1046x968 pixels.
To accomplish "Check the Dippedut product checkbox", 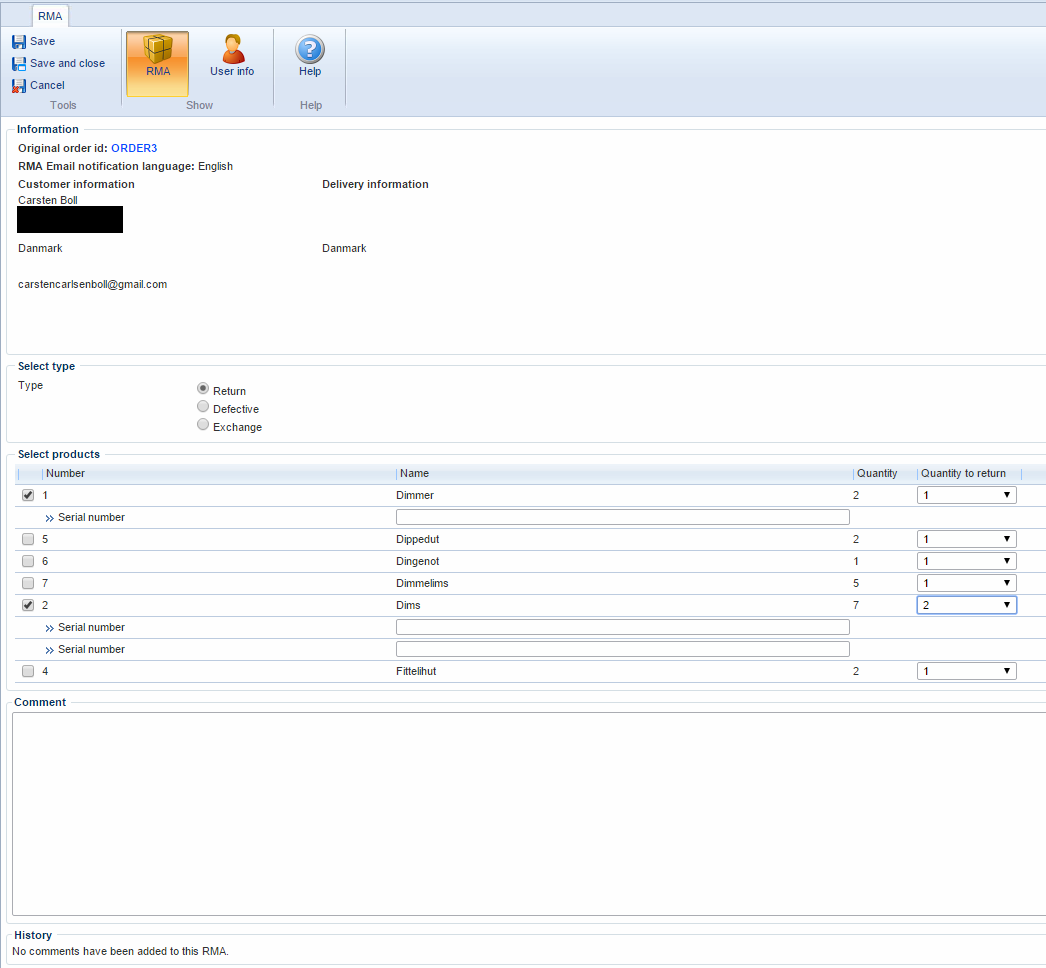I will coord(28,539).
